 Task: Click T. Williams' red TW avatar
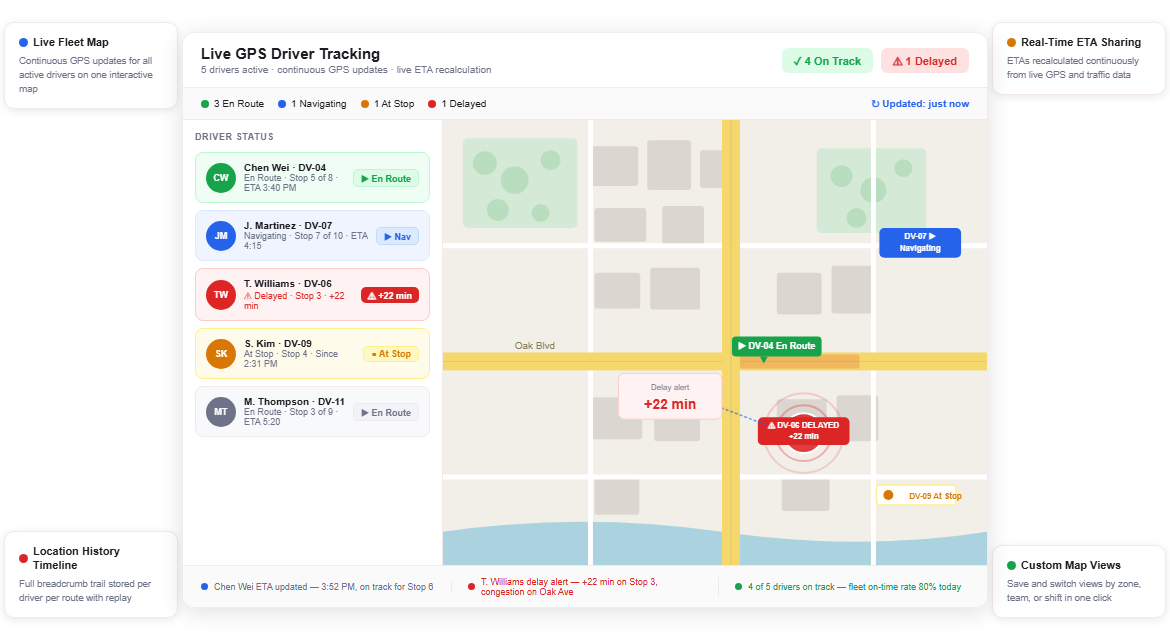click(221, 295)
